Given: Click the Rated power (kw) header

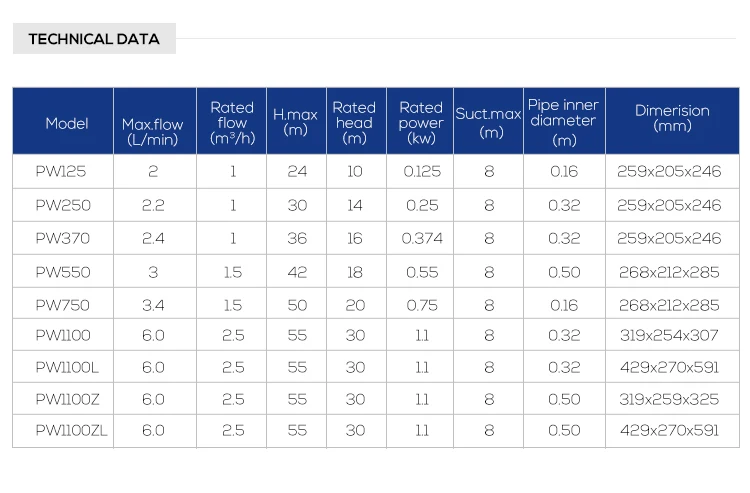Looking at the screenshot, I should coord(421,122).
